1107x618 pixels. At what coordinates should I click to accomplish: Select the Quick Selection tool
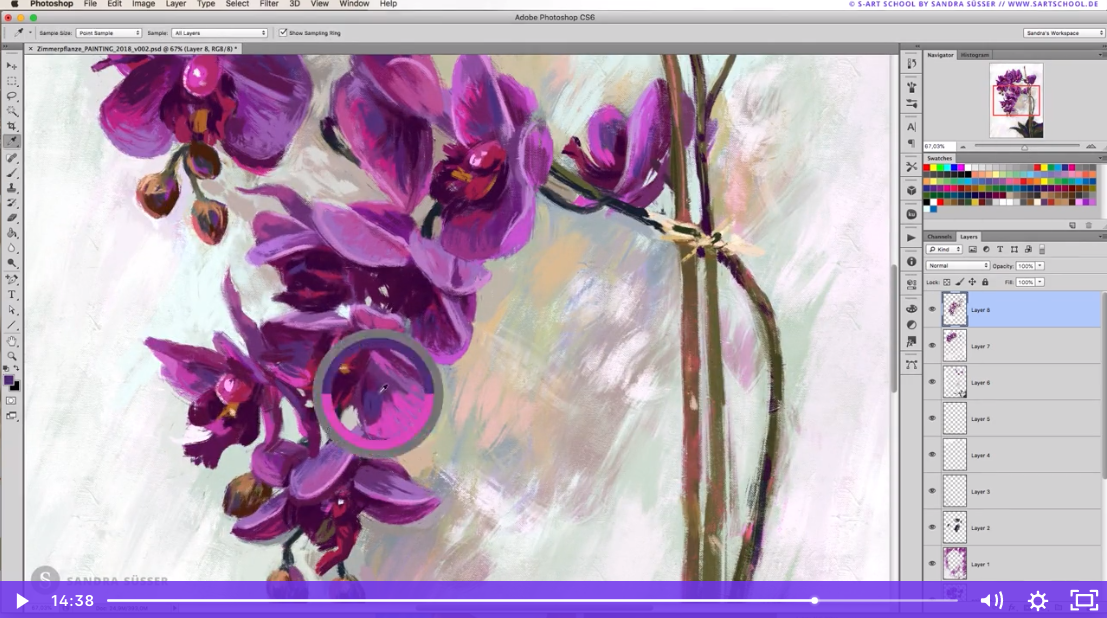pyautogui.click(x=12, y=111)
